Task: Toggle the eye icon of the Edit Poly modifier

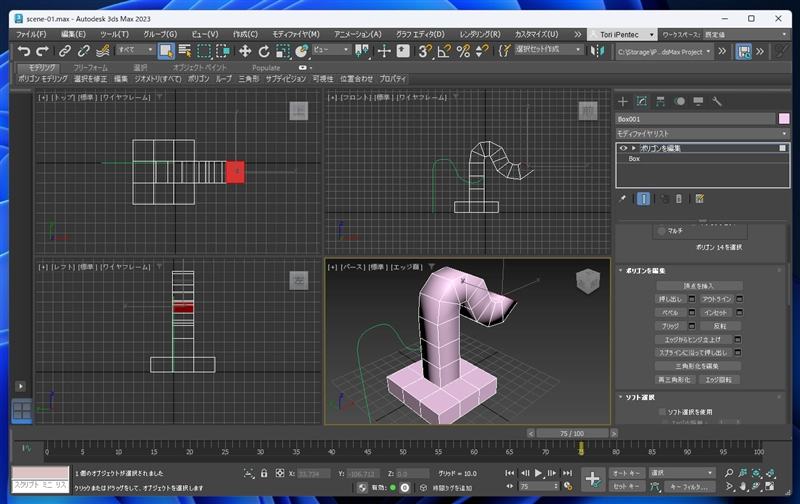Action: [623, 148]
